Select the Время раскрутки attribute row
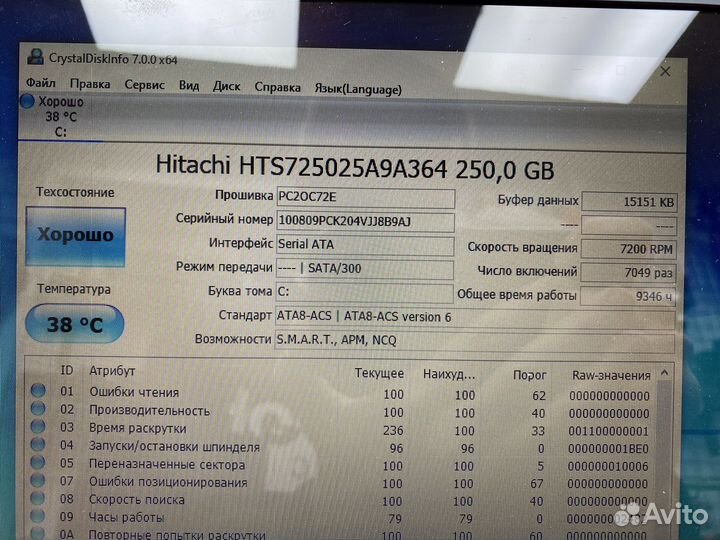 click(340, 429)
